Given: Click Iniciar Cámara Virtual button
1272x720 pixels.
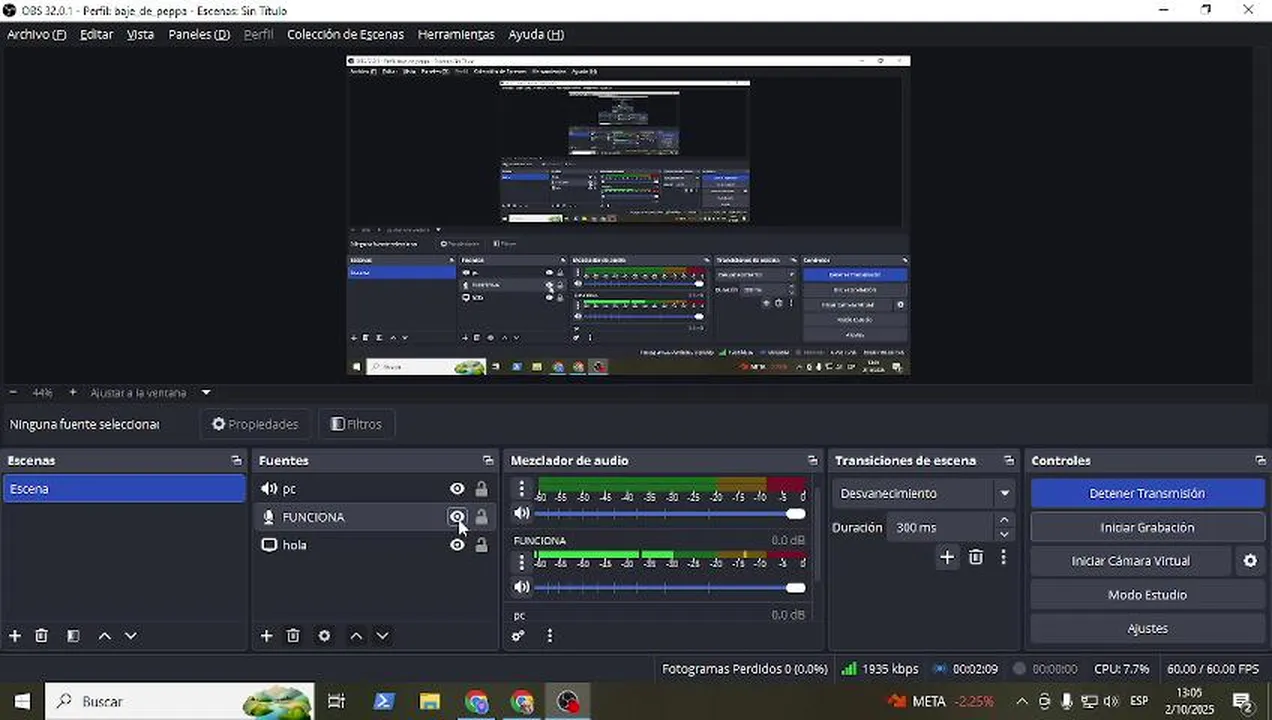Looking at the screenshot, I should click(x=1131, y=561).
